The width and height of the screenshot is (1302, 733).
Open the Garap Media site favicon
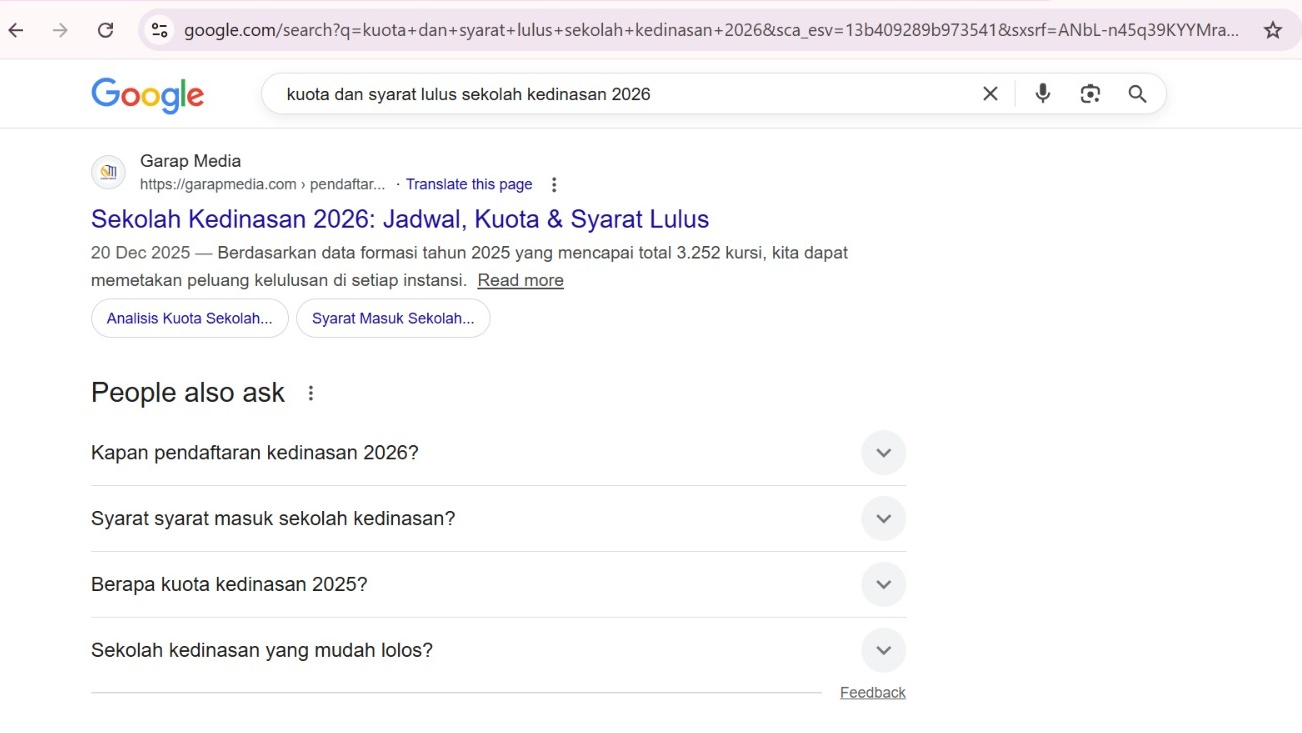click(108, 171)
